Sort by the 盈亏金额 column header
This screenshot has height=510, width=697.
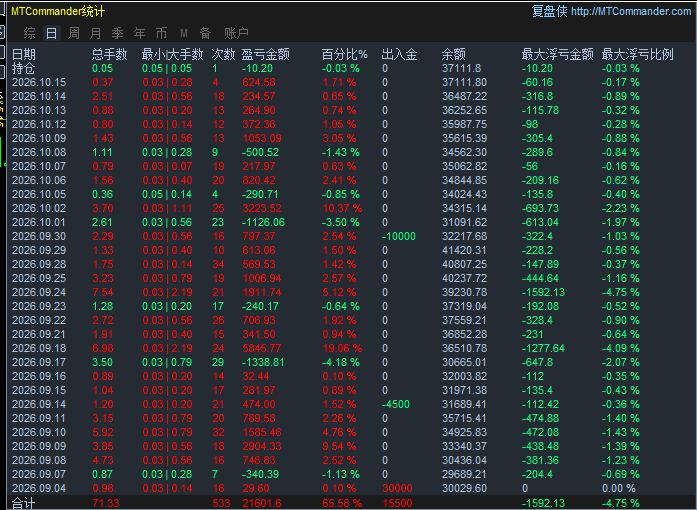265,54
